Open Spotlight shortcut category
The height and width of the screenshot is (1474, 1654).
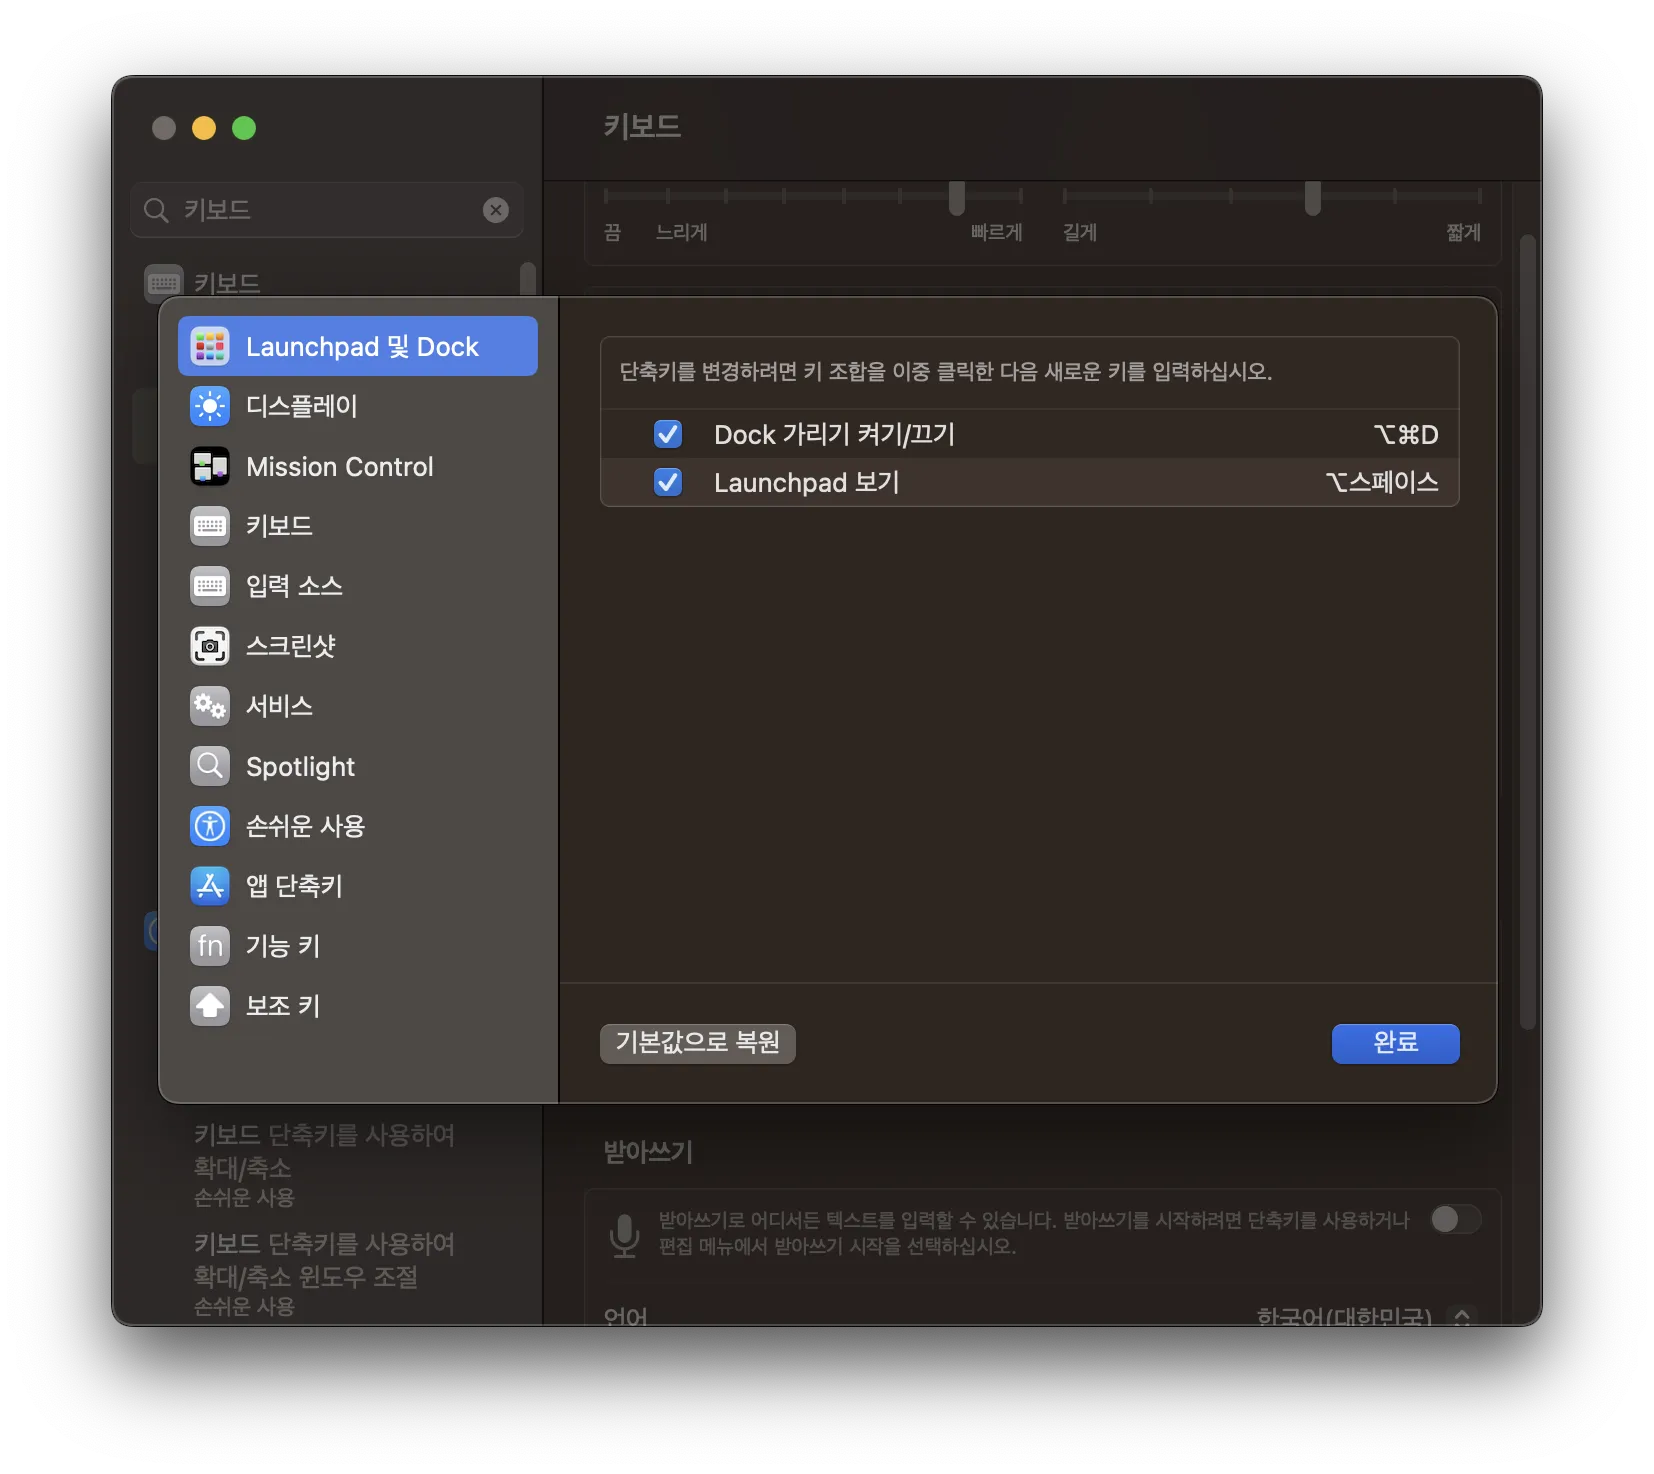tap(358, 766)
